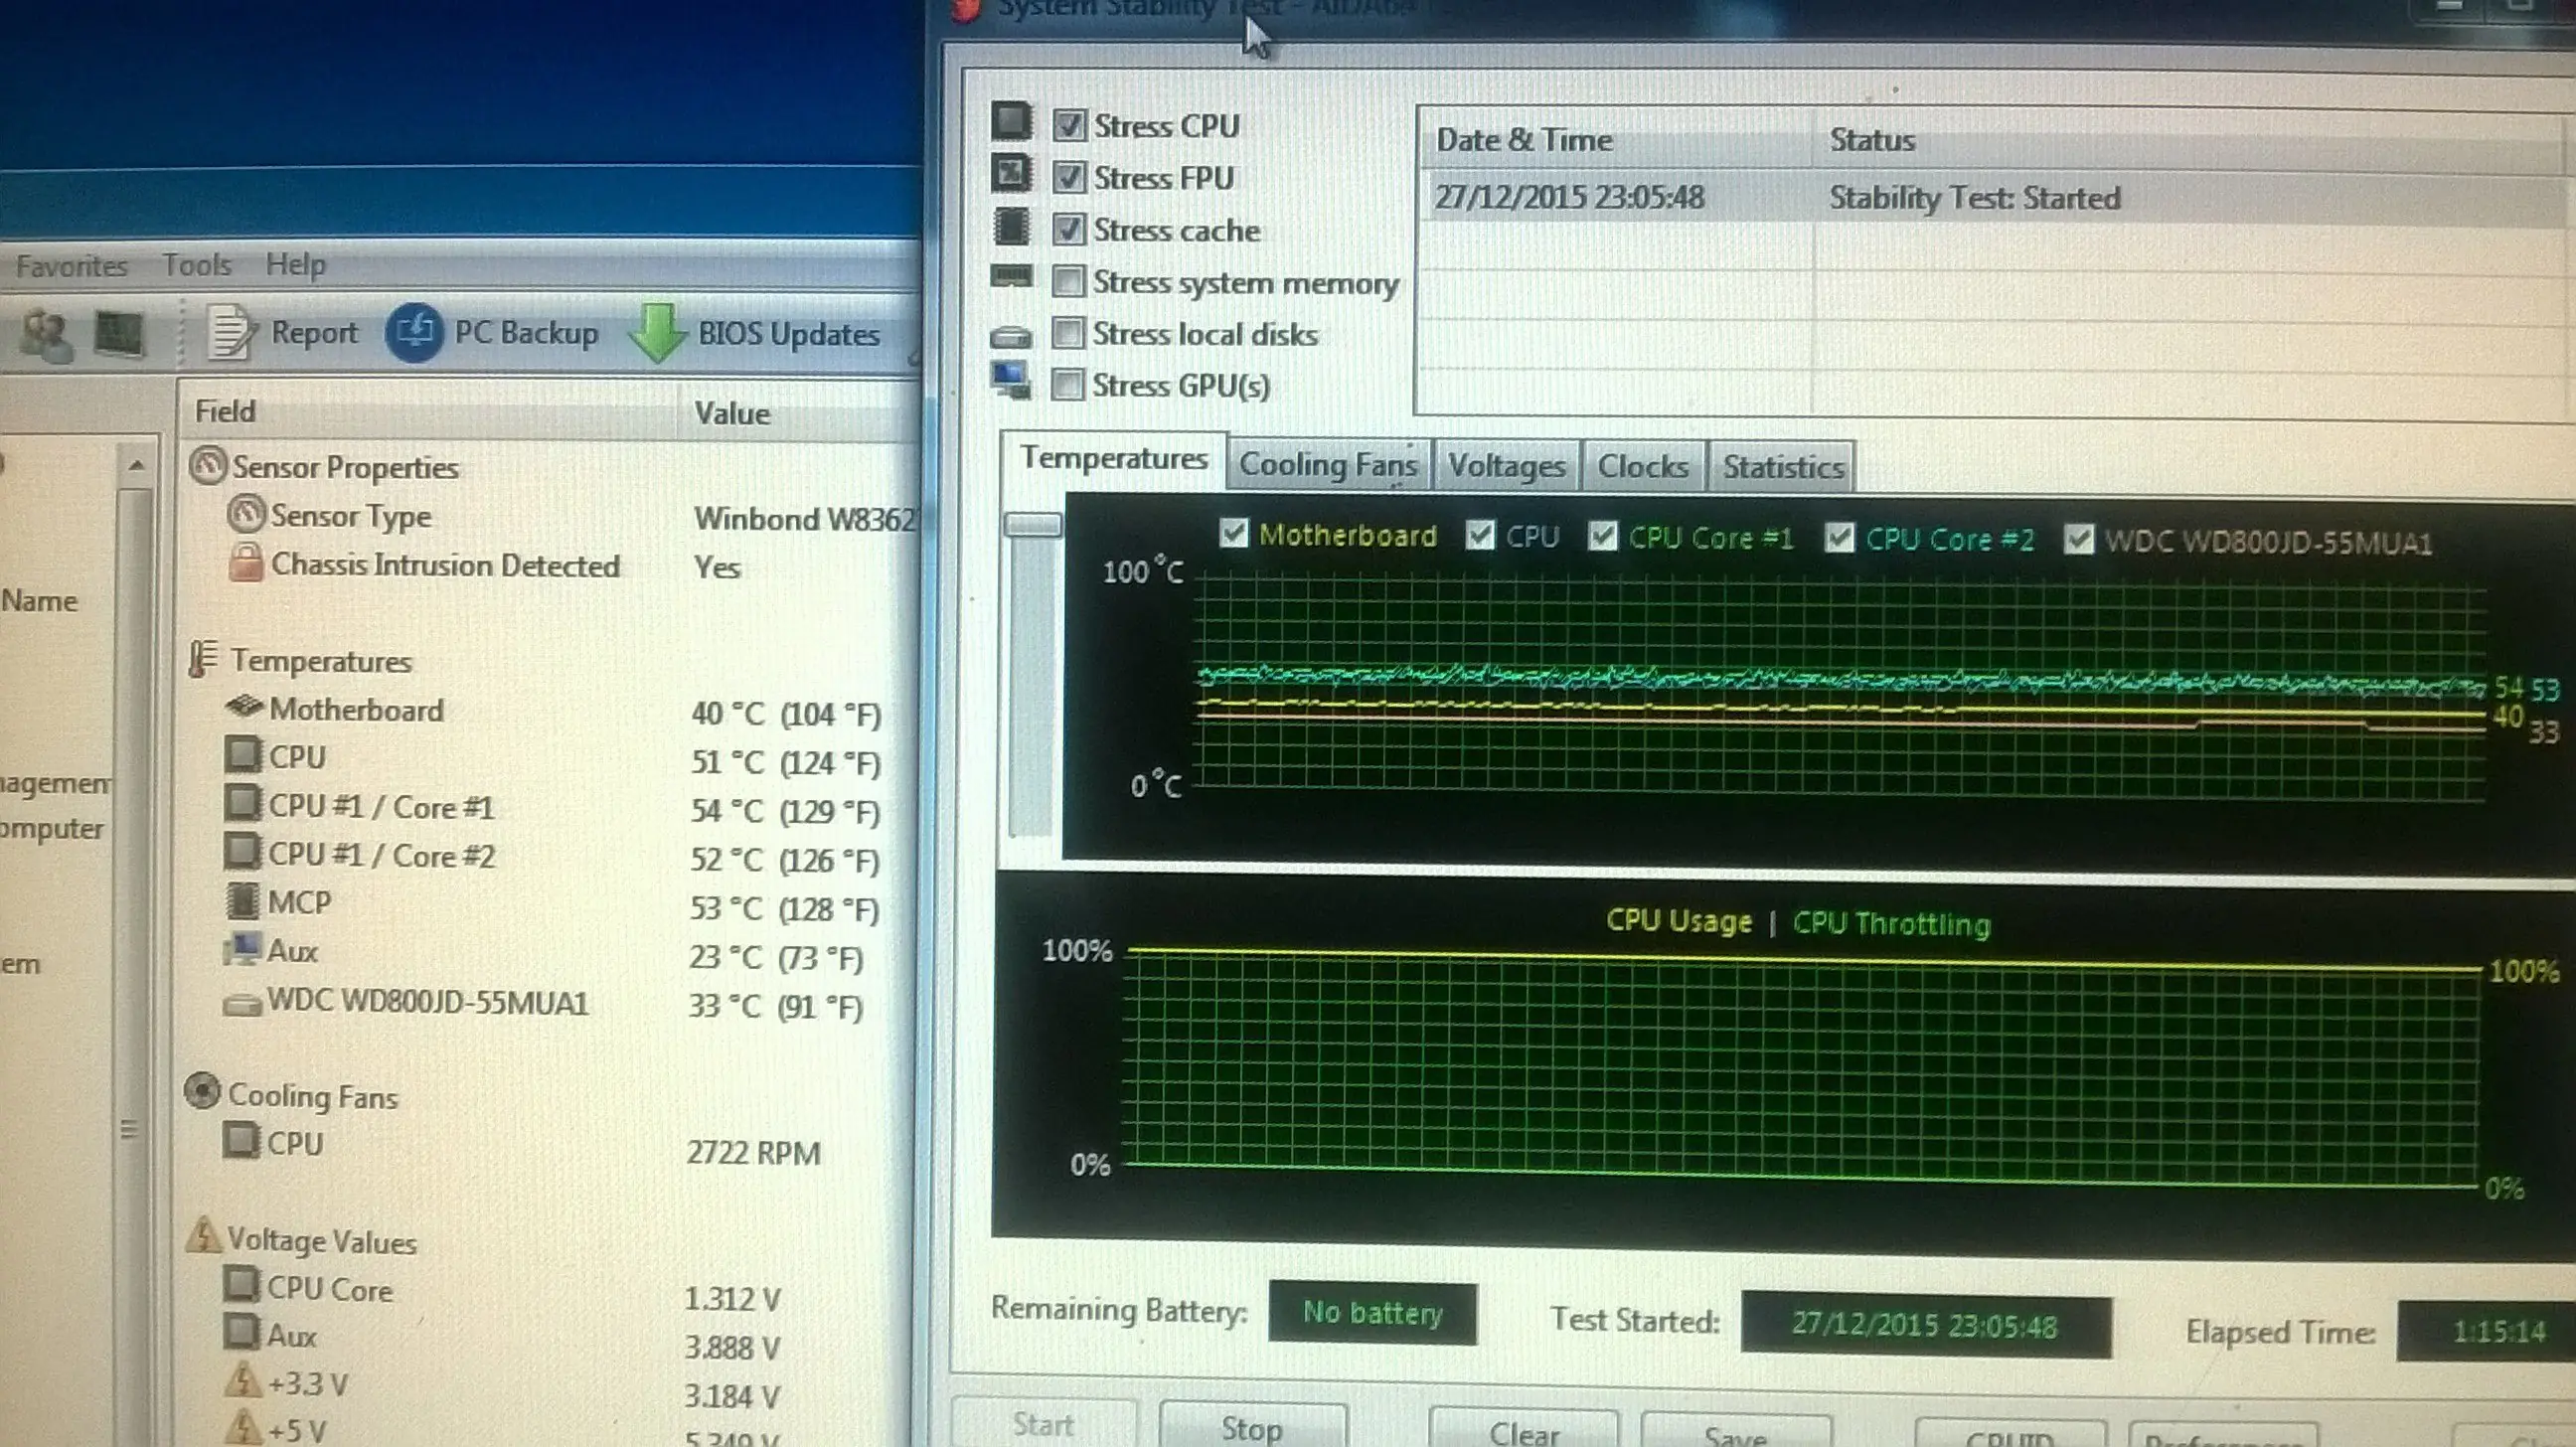Click the temperature graph vertical slider

pos(1032,525)
